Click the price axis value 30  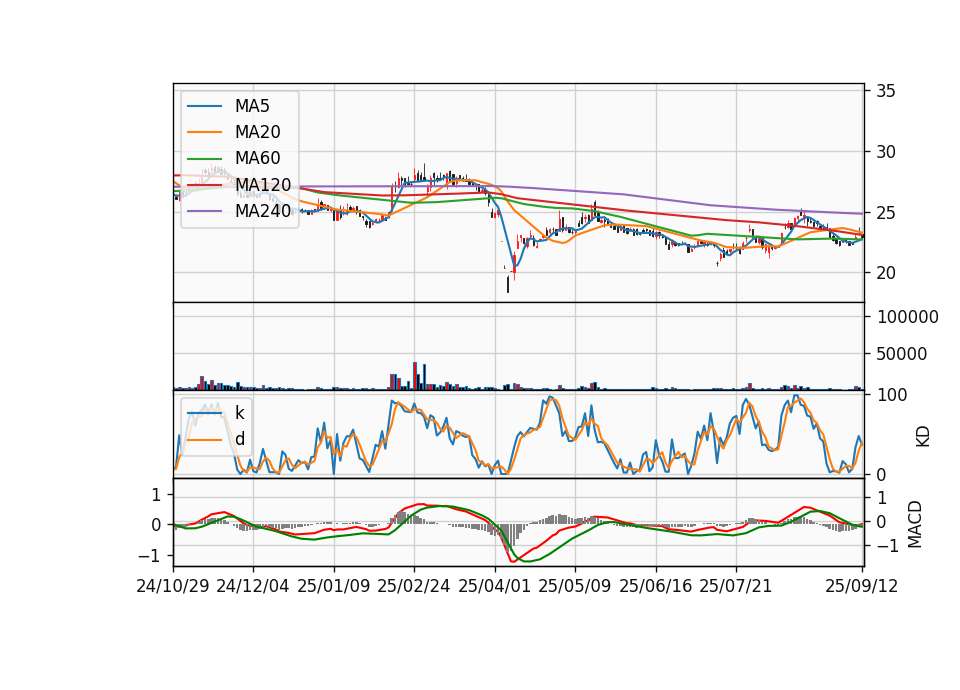886,152
